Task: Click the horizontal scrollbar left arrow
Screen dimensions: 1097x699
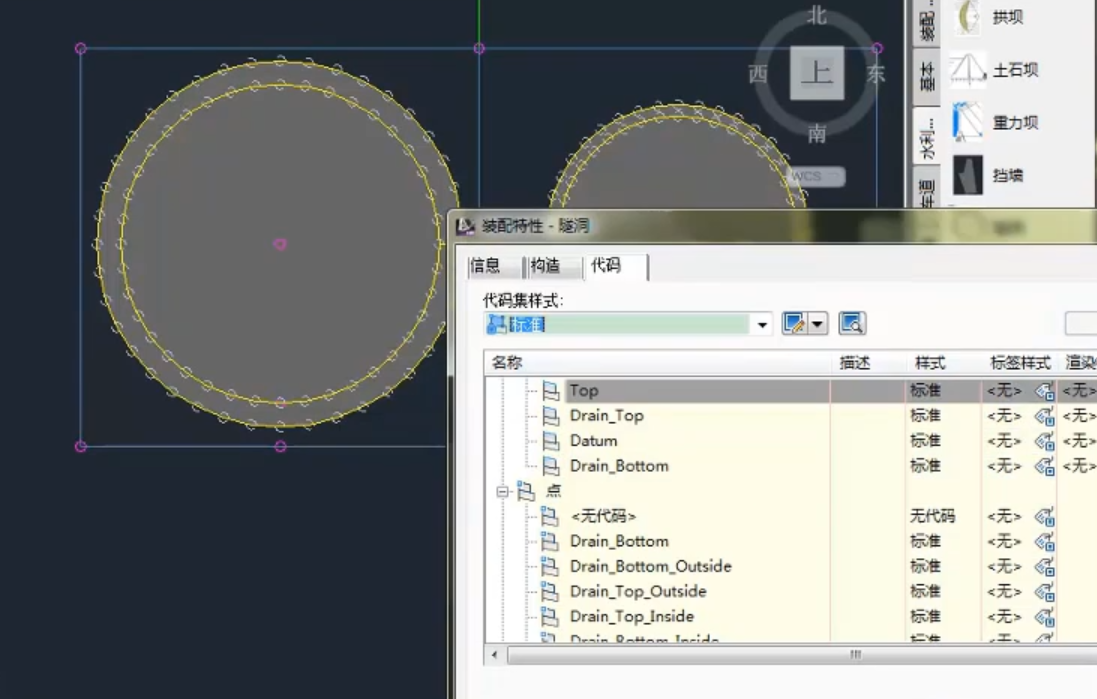Action: pos(495,655)
